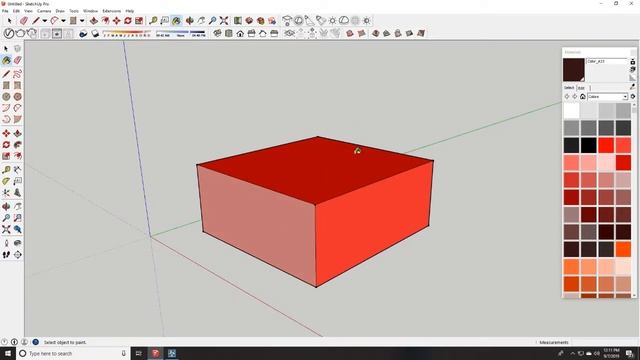Image resolution: width=640 pixels, height=360 pixels.
Task: Choose the Rotated Rectangle tool in left palette
Action: [x=18, y=85]
